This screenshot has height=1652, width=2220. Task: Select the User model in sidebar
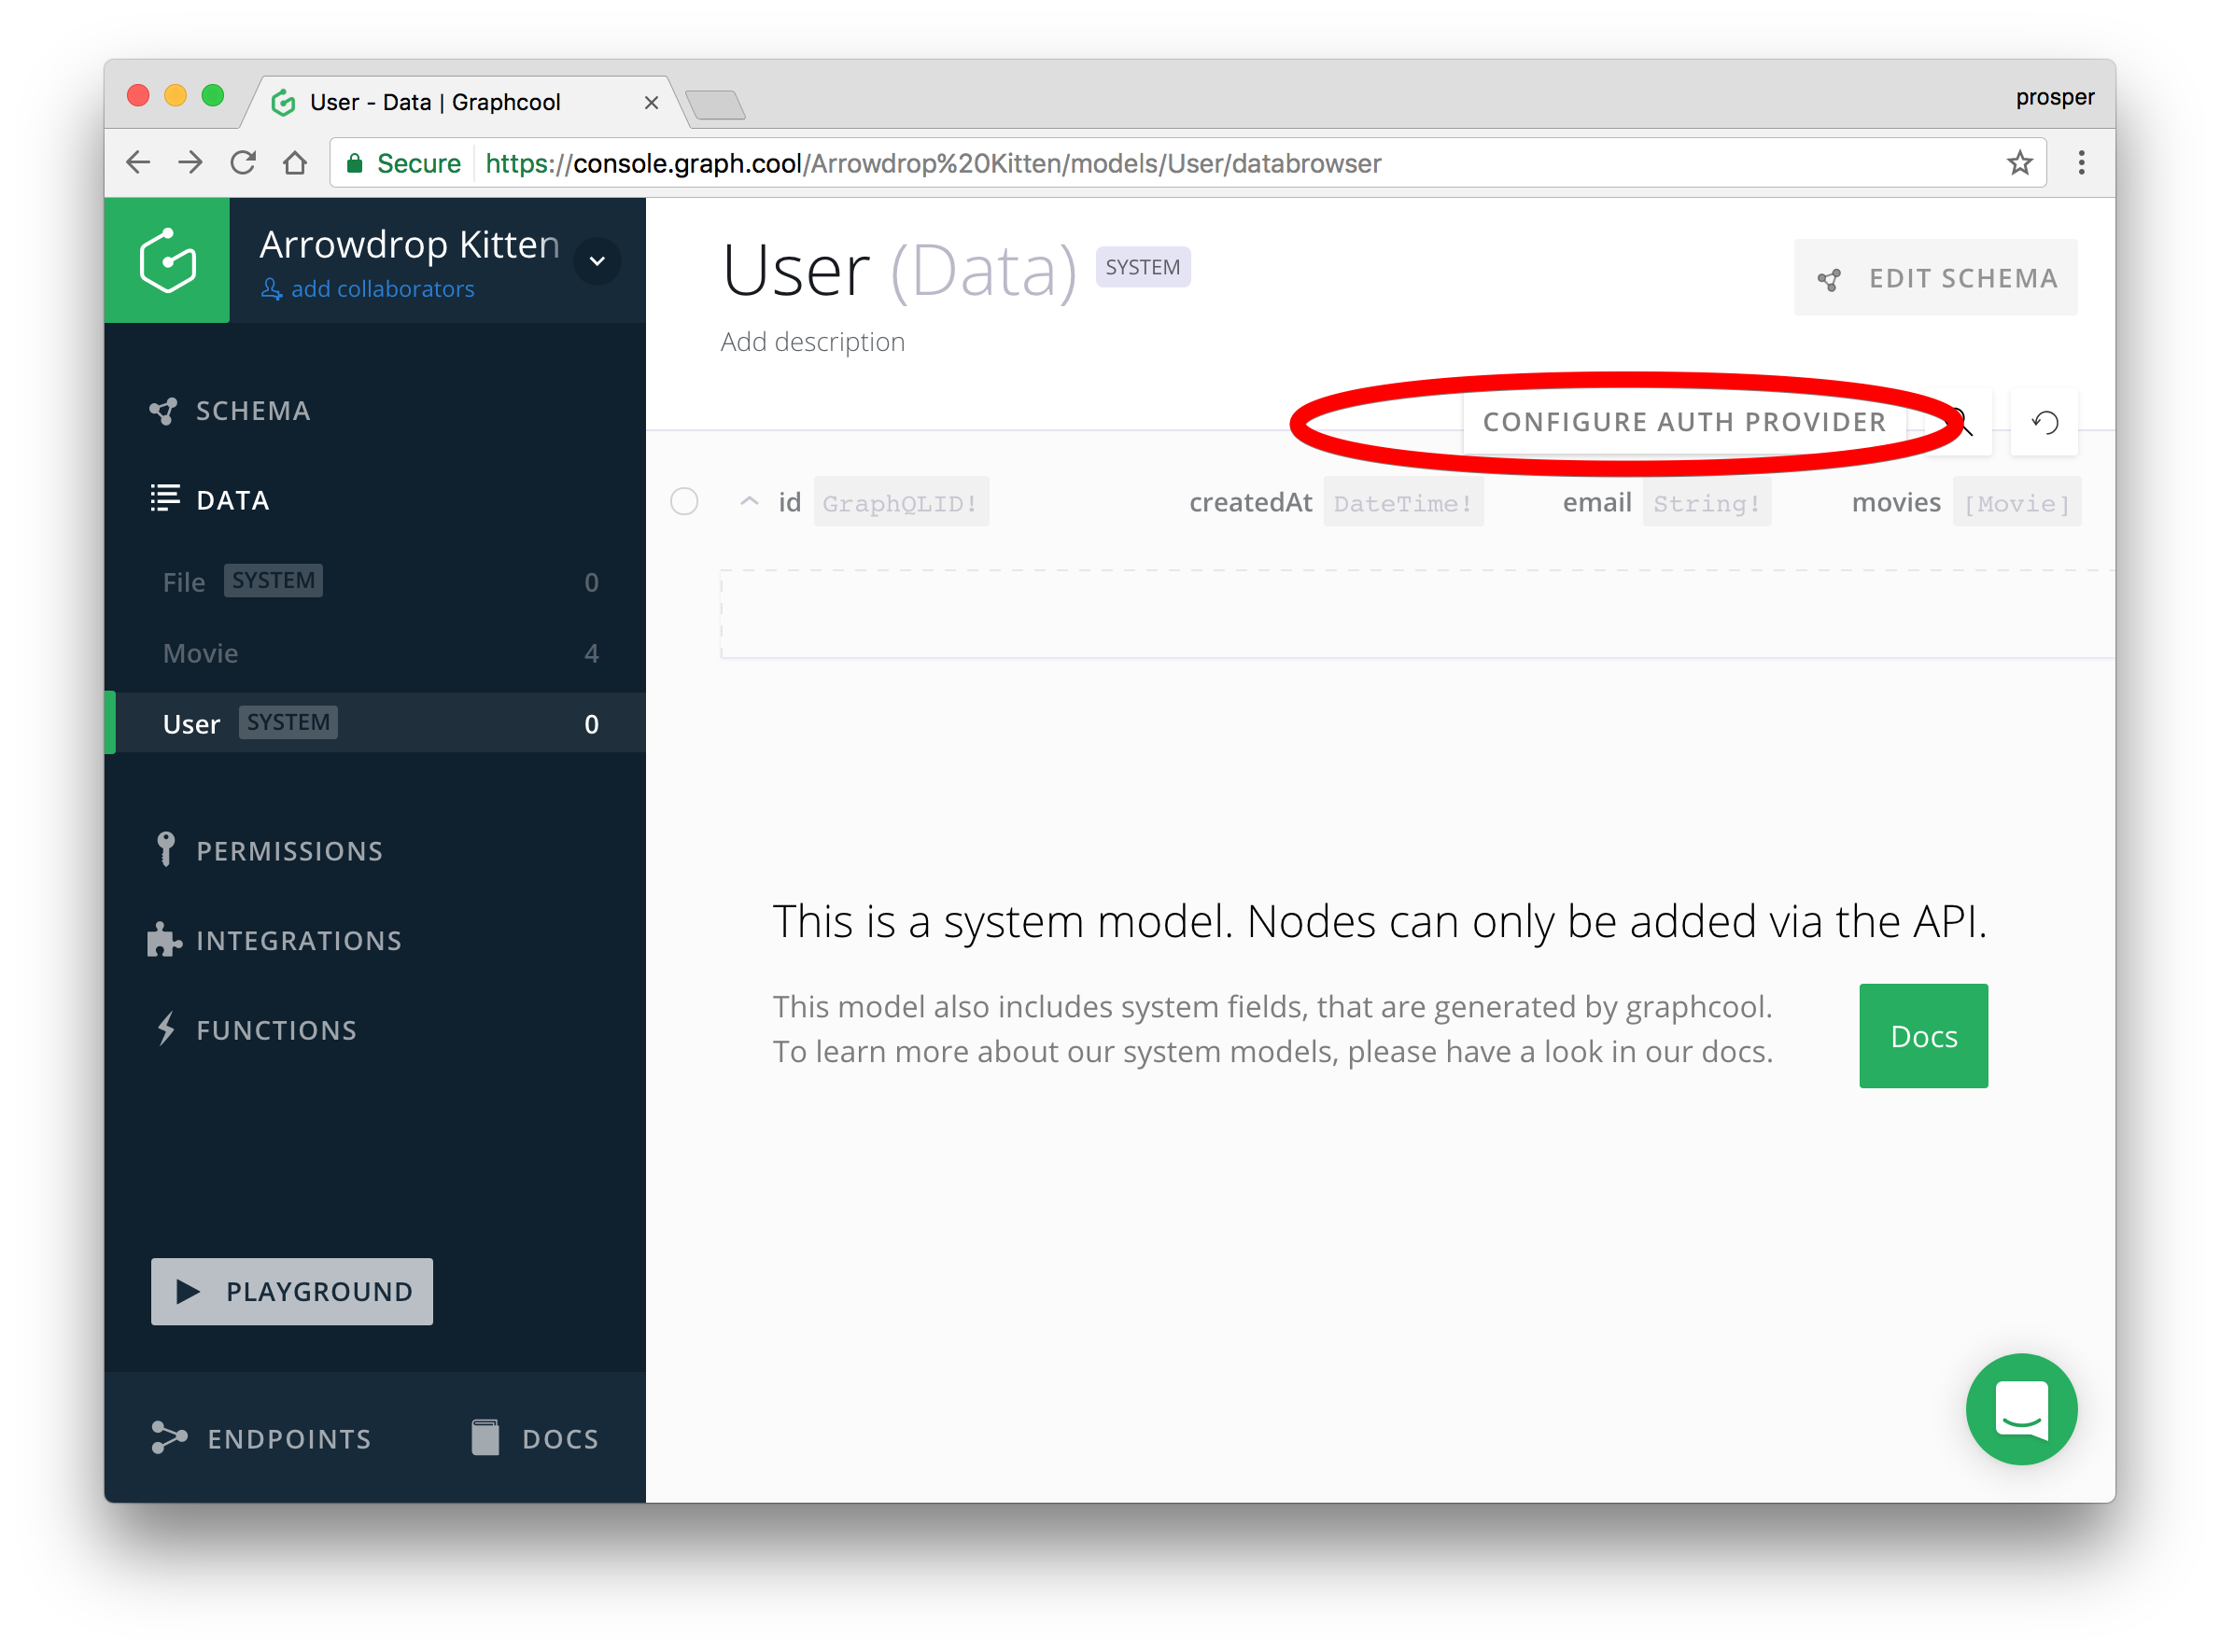point(375,724)
